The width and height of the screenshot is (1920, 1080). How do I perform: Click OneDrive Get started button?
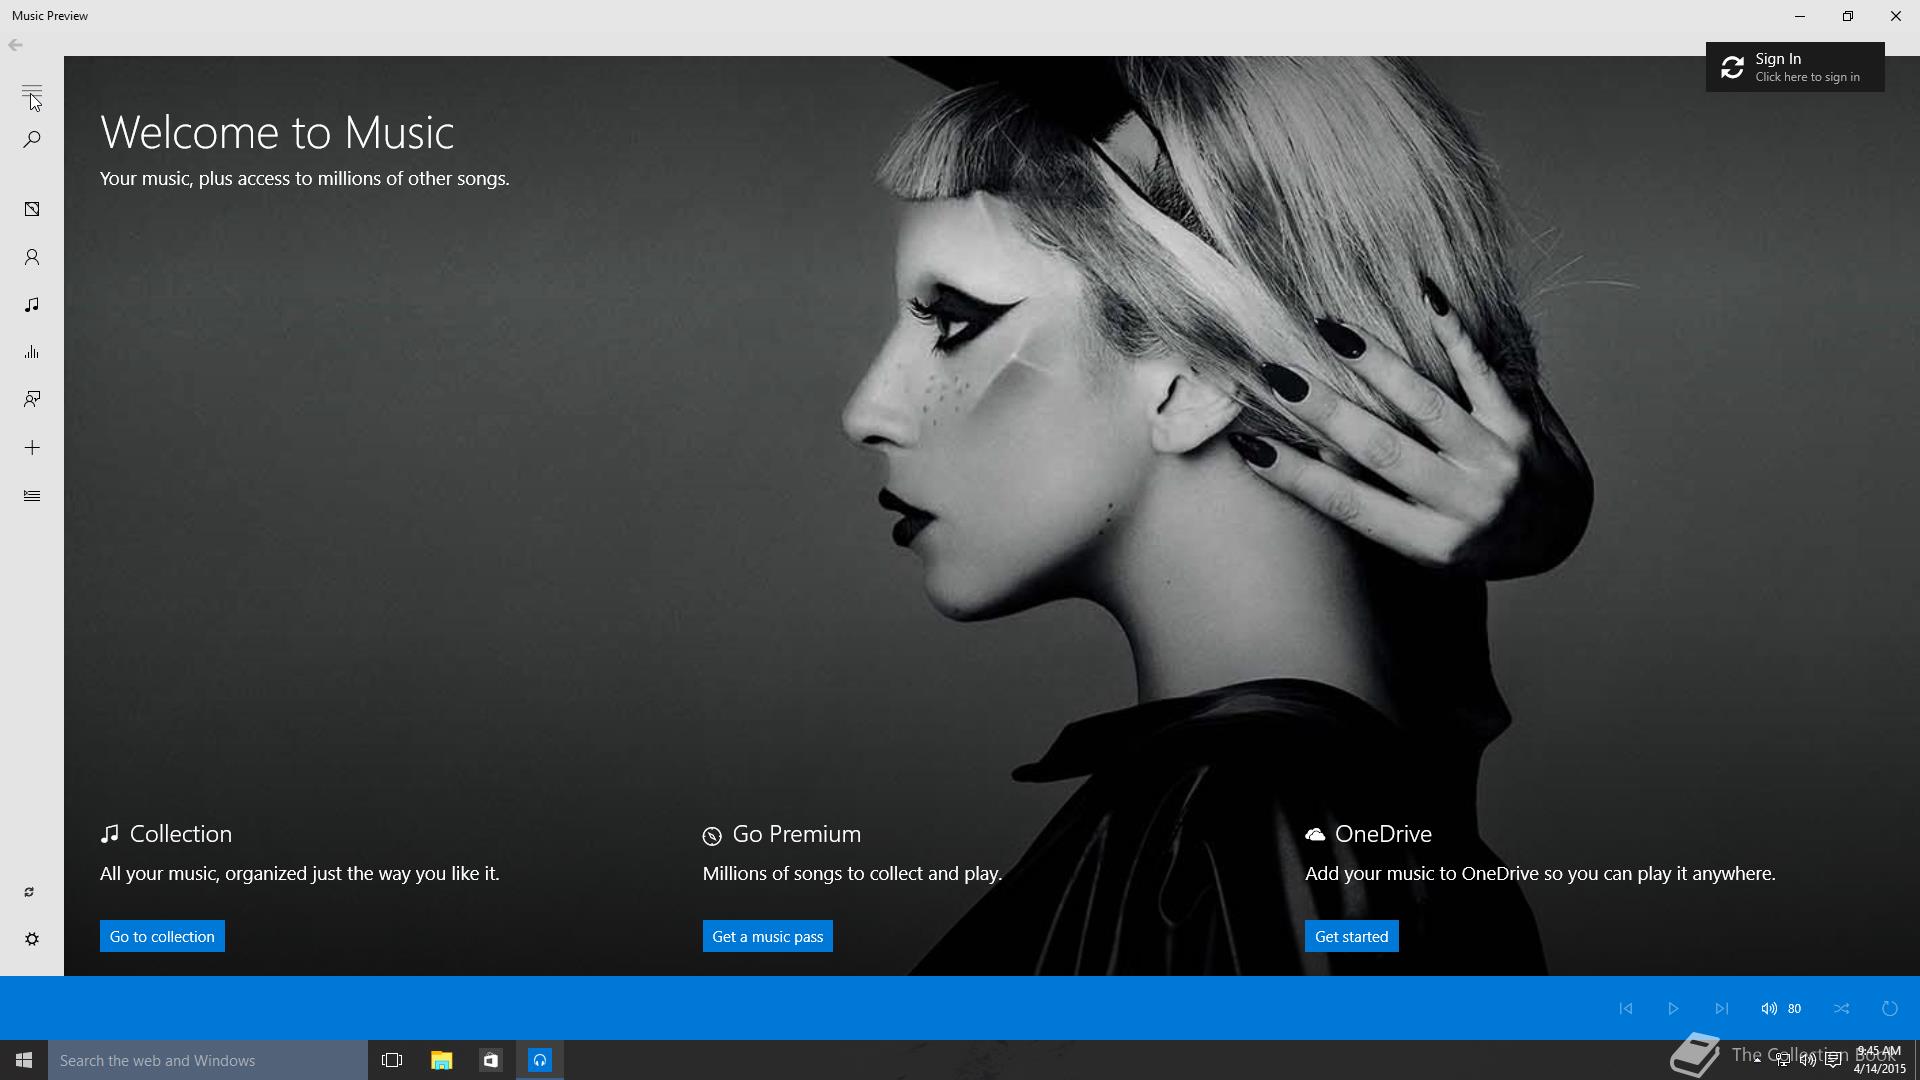[1352, 936]
